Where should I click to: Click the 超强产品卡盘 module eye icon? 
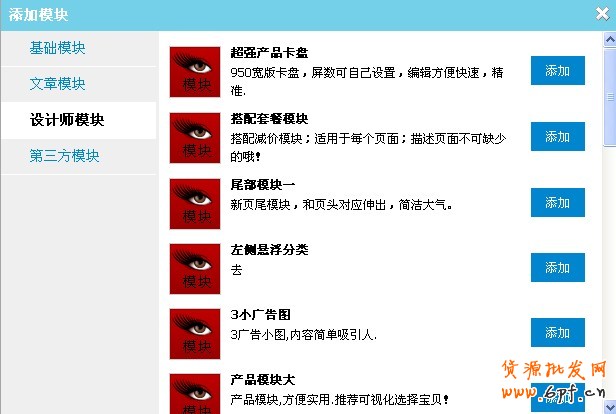195,72
